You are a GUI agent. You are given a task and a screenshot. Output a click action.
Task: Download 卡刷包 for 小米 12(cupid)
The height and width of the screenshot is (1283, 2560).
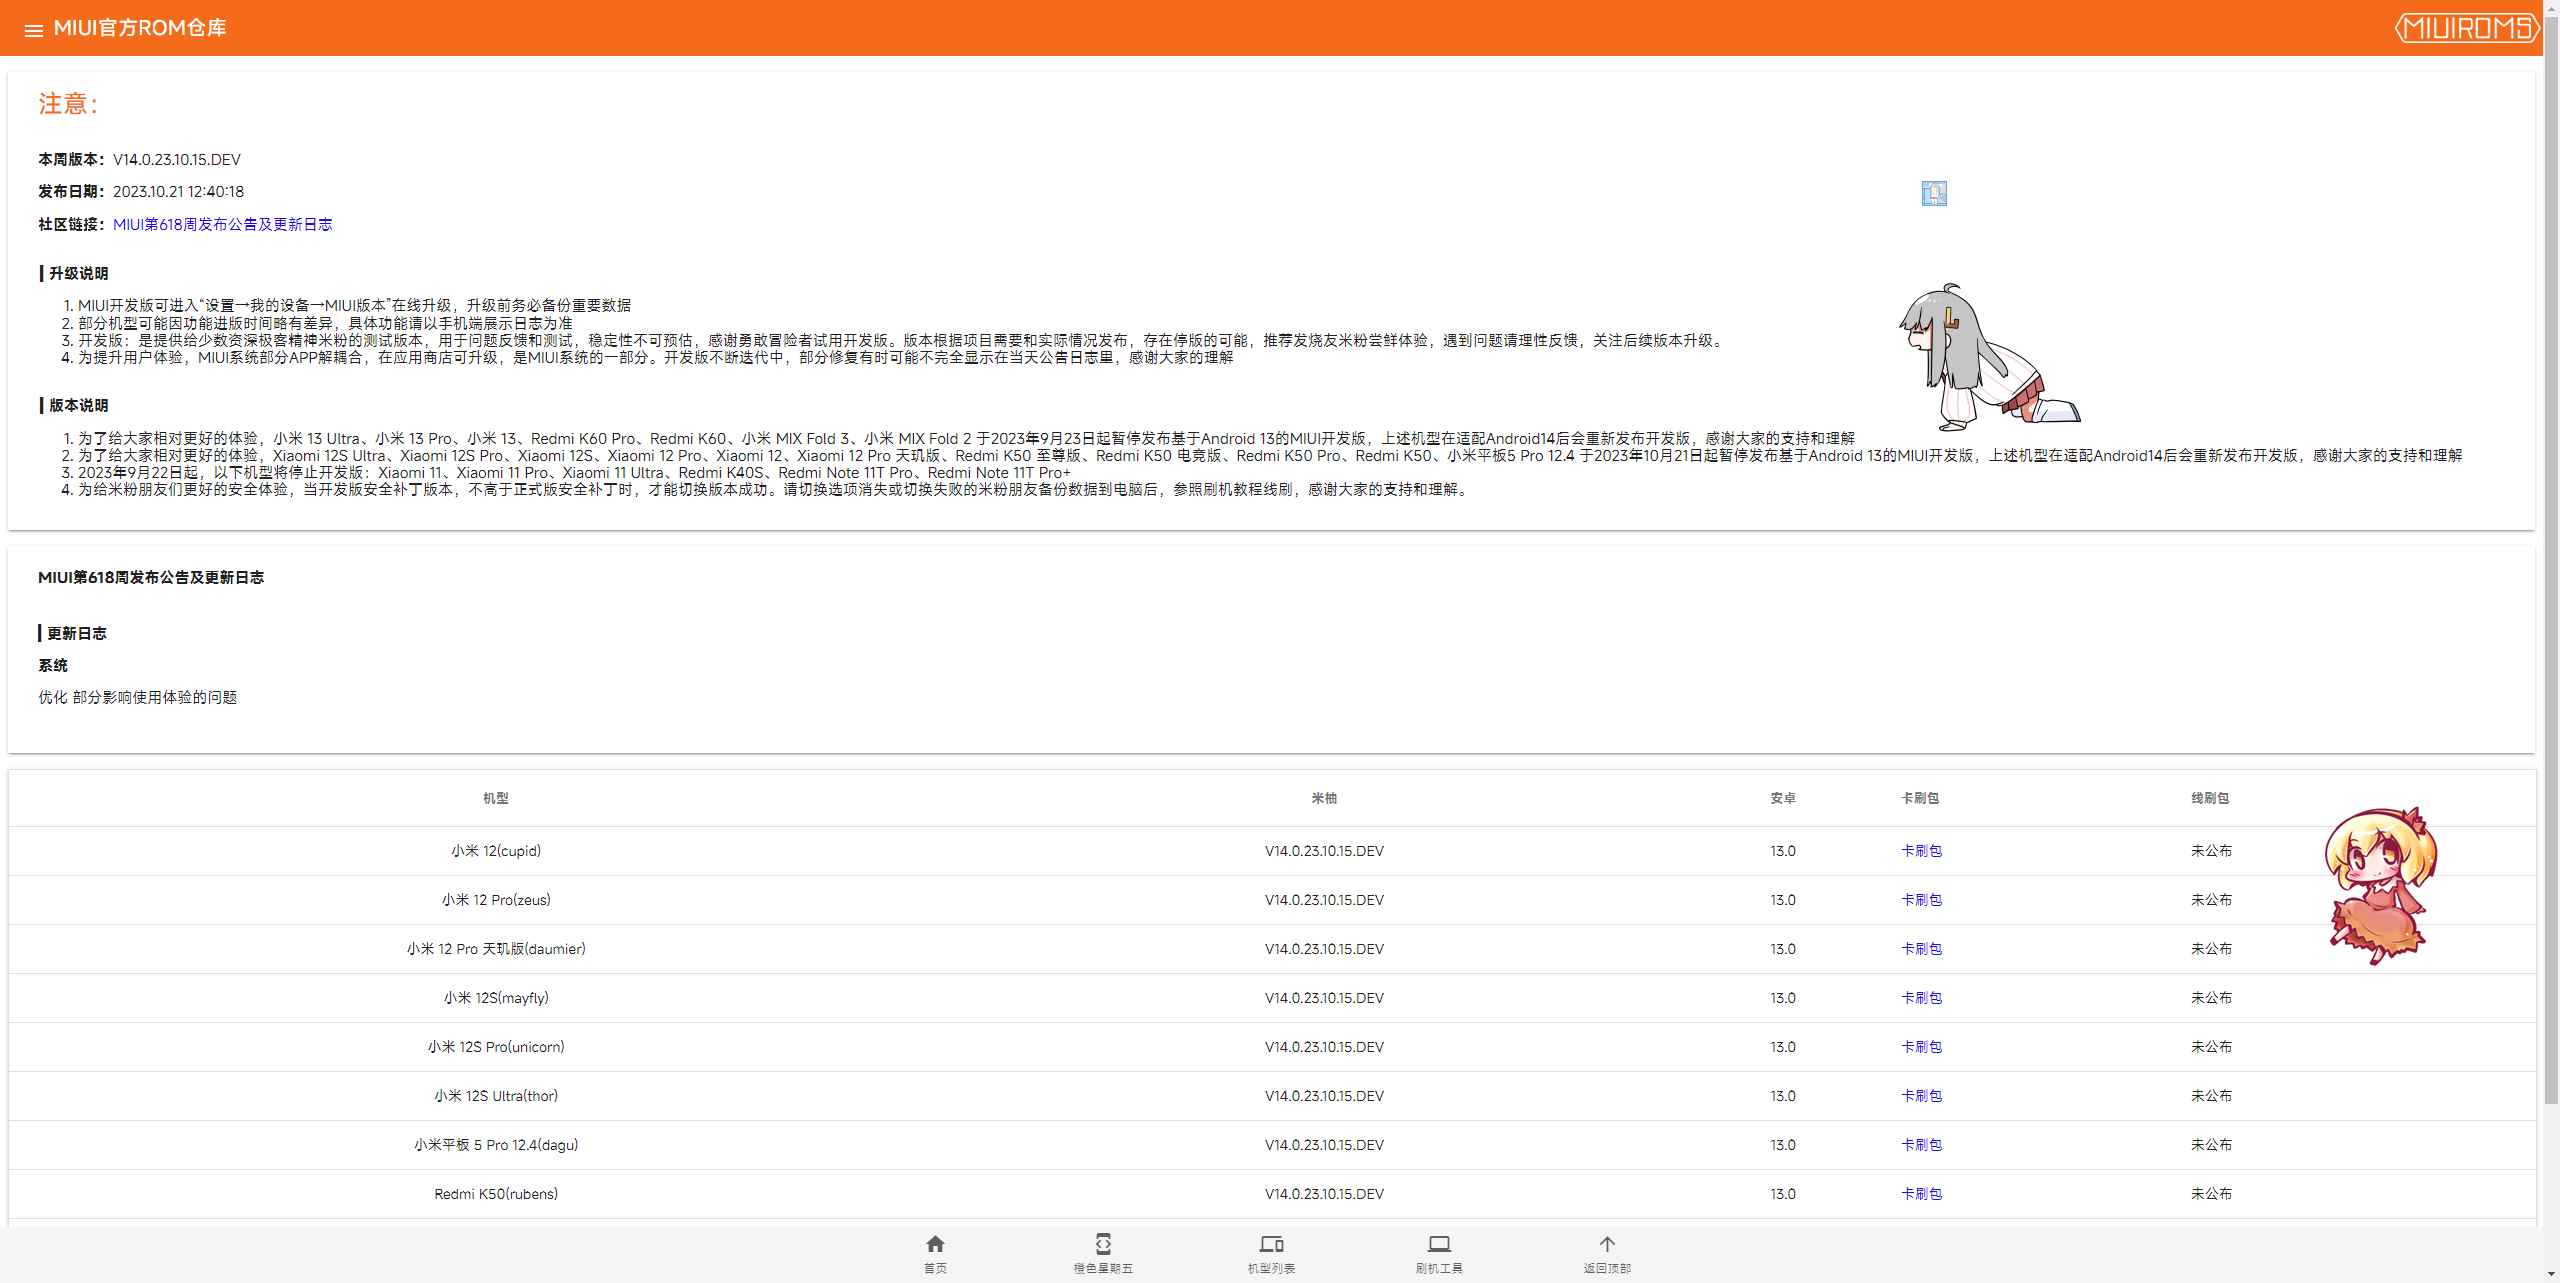1921,851
